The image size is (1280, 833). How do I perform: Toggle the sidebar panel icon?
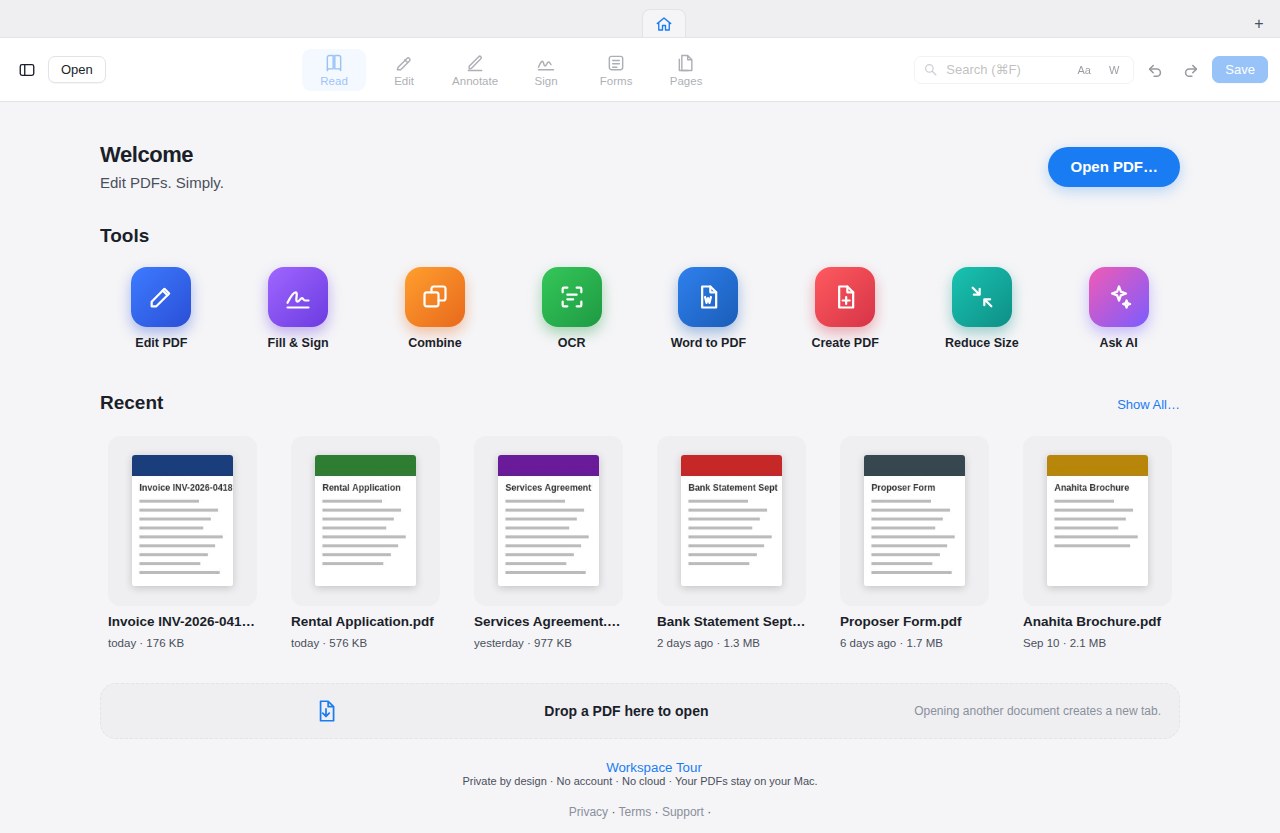click(x=27, y=70)
